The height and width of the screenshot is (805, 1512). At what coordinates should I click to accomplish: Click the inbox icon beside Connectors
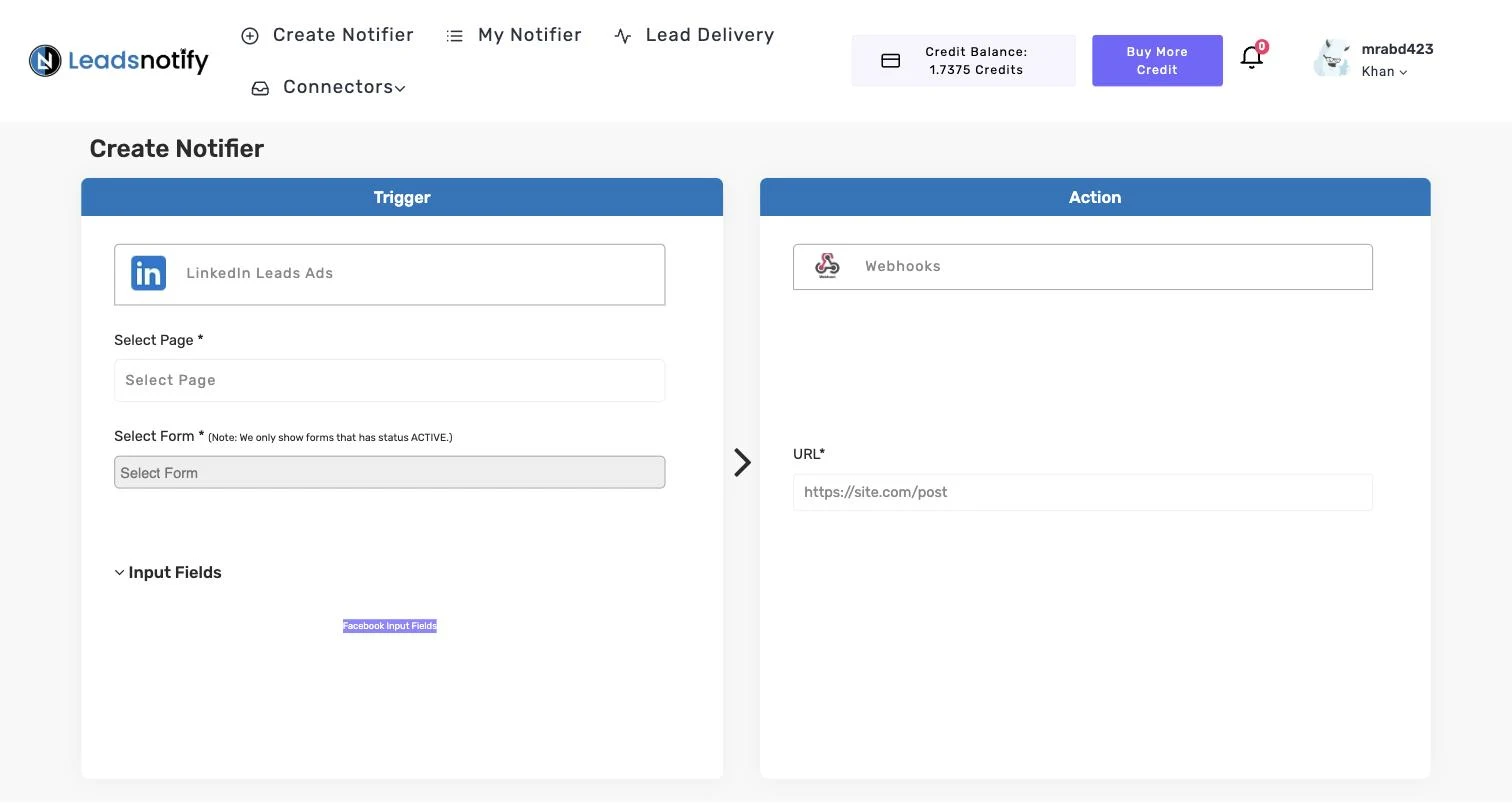pos(260,88)
